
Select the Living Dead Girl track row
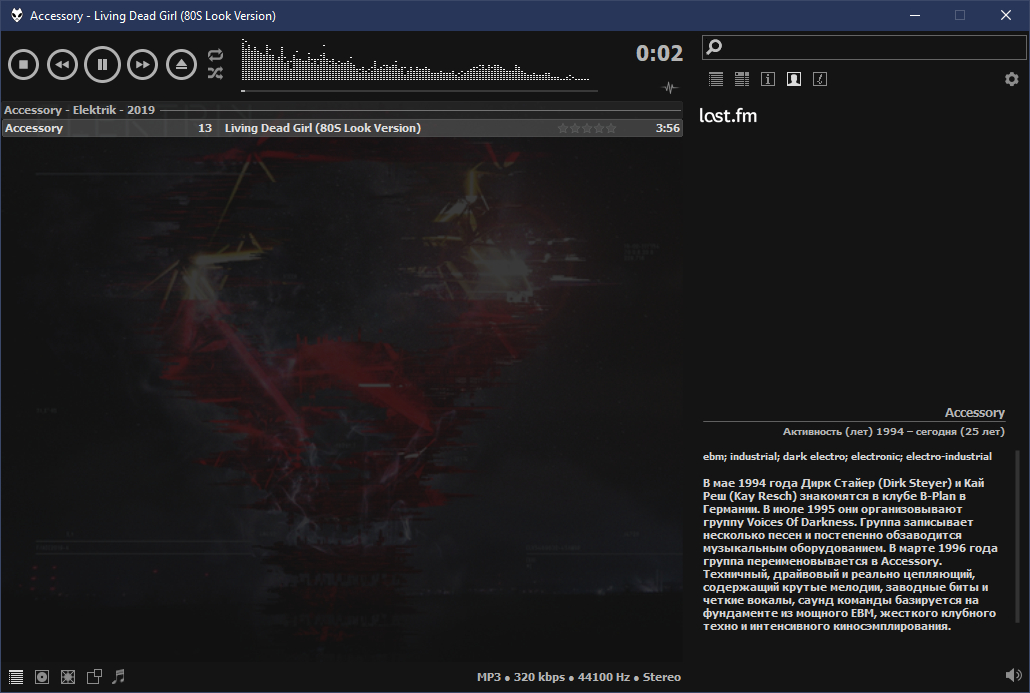click(342, 128)
